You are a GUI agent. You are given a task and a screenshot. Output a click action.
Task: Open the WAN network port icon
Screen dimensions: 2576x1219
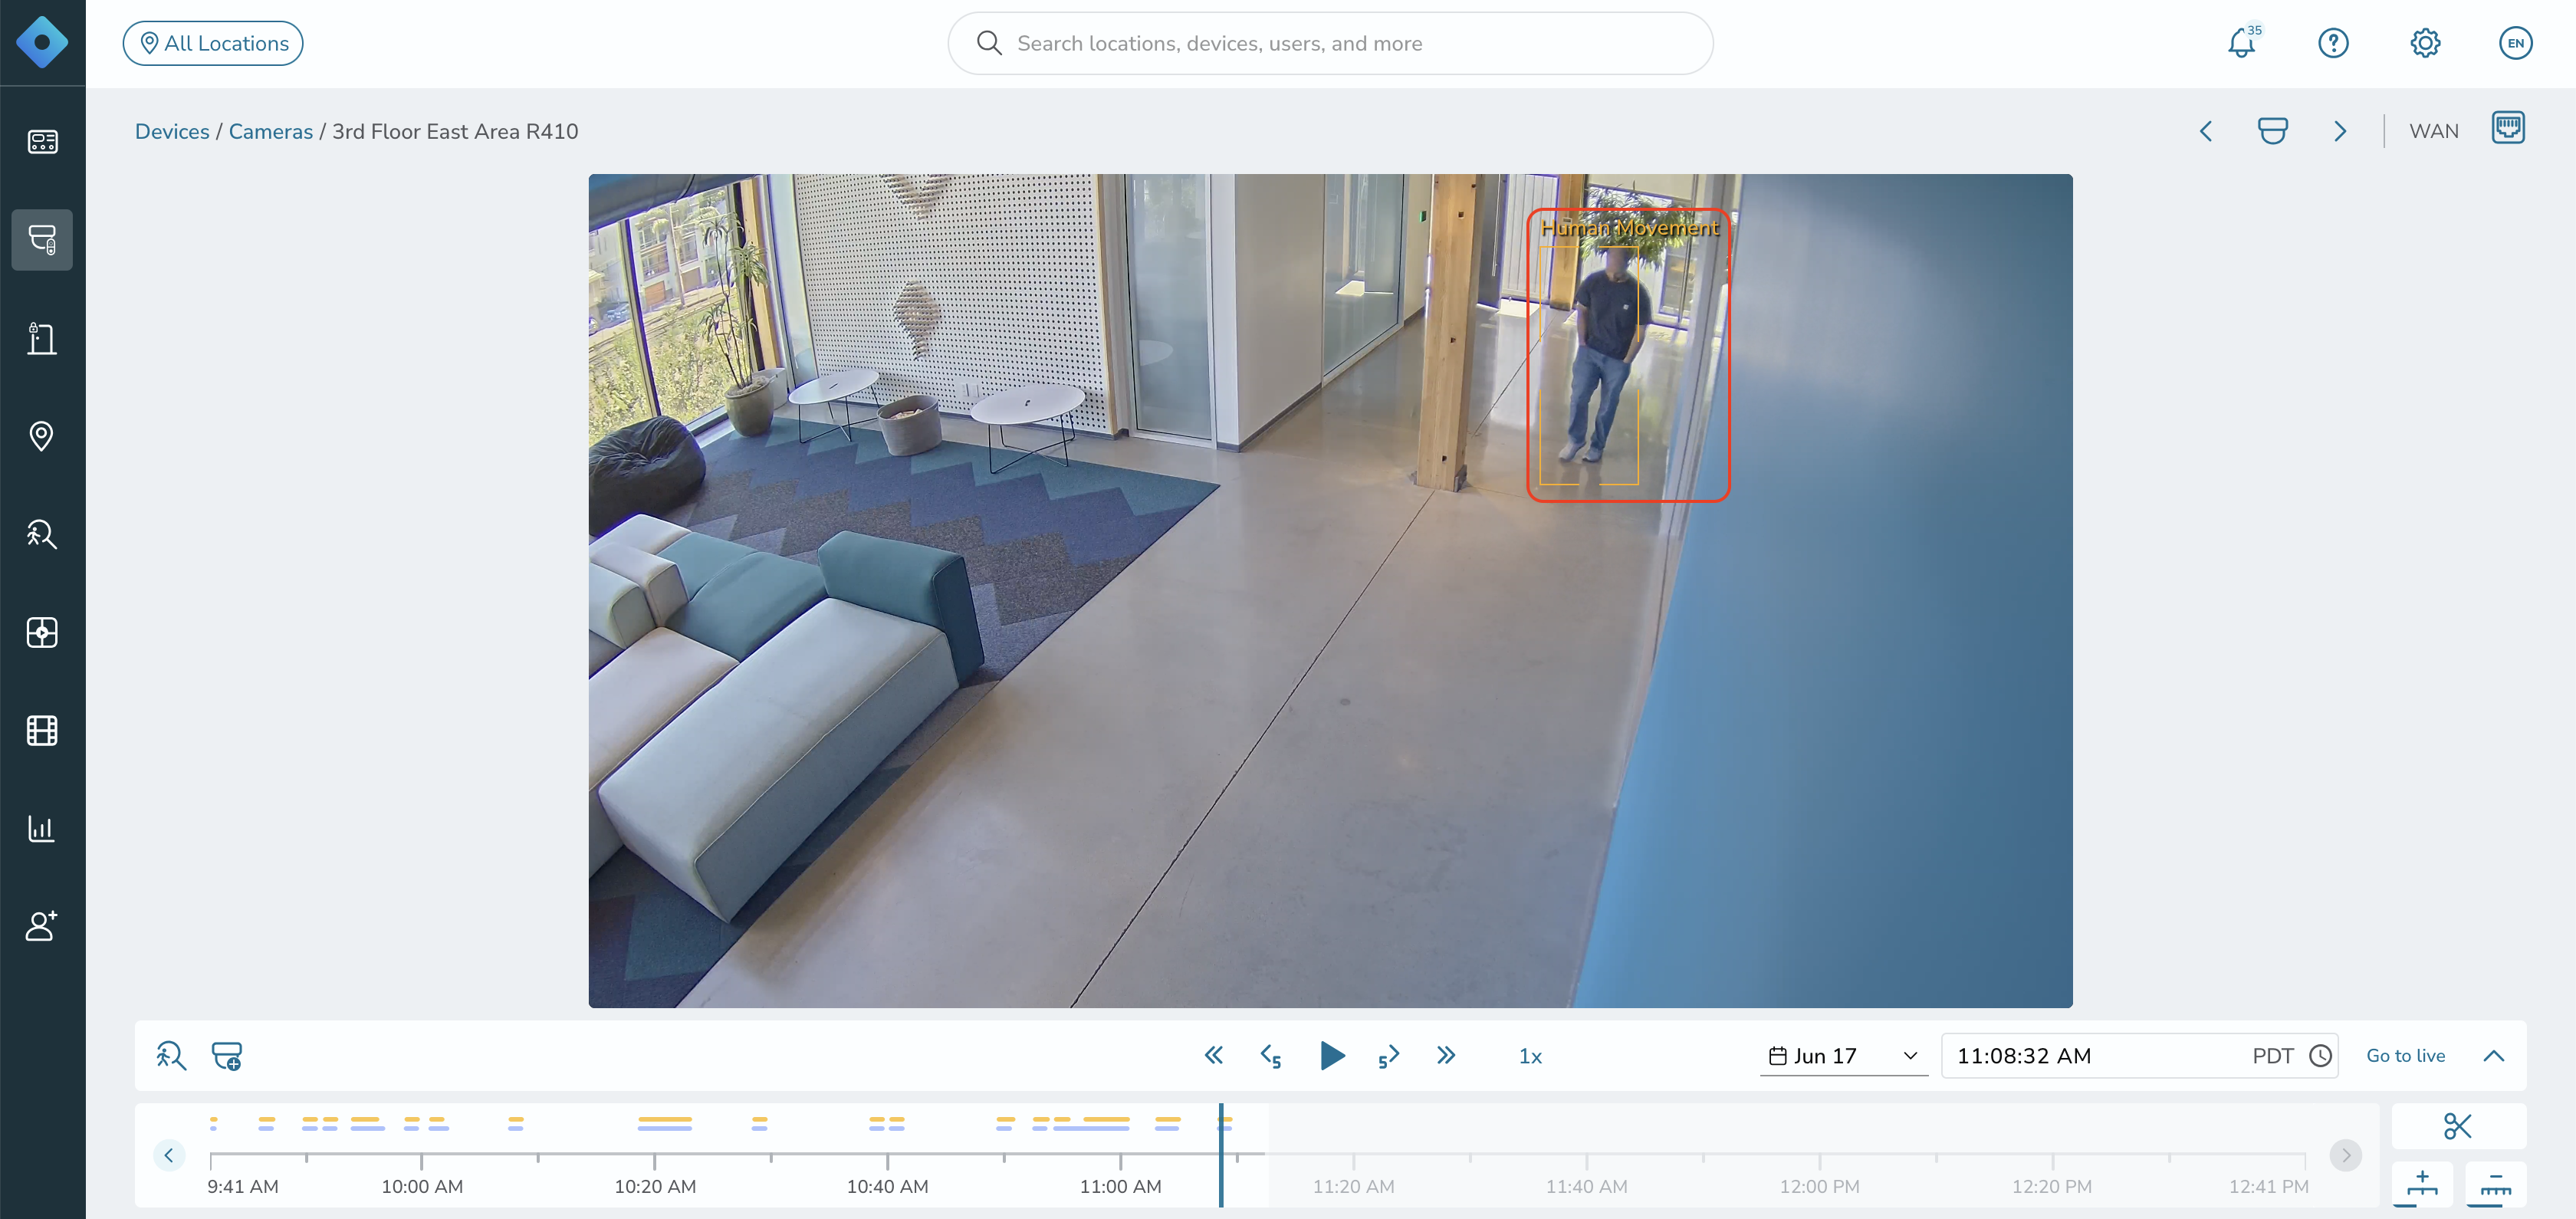pyautogui.click(x=2508, y=128)
